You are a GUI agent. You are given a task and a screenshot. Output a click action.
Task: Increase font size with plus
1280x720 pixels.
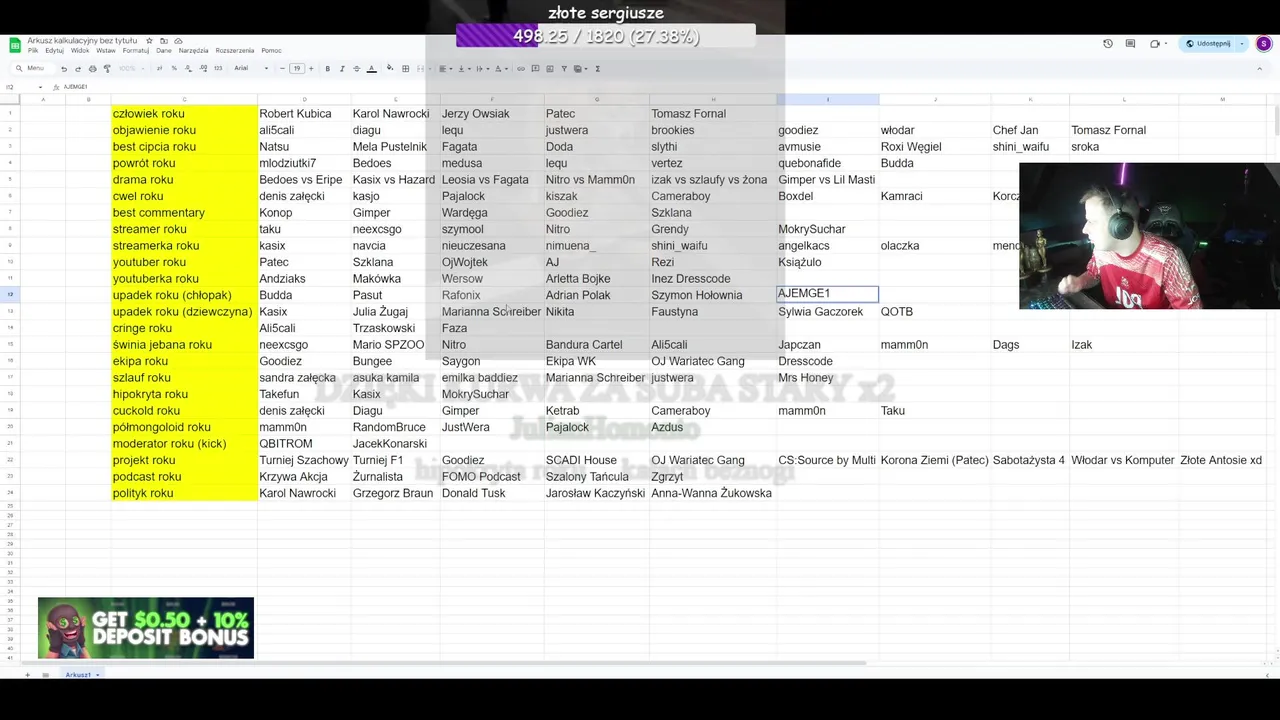(311, 69)
